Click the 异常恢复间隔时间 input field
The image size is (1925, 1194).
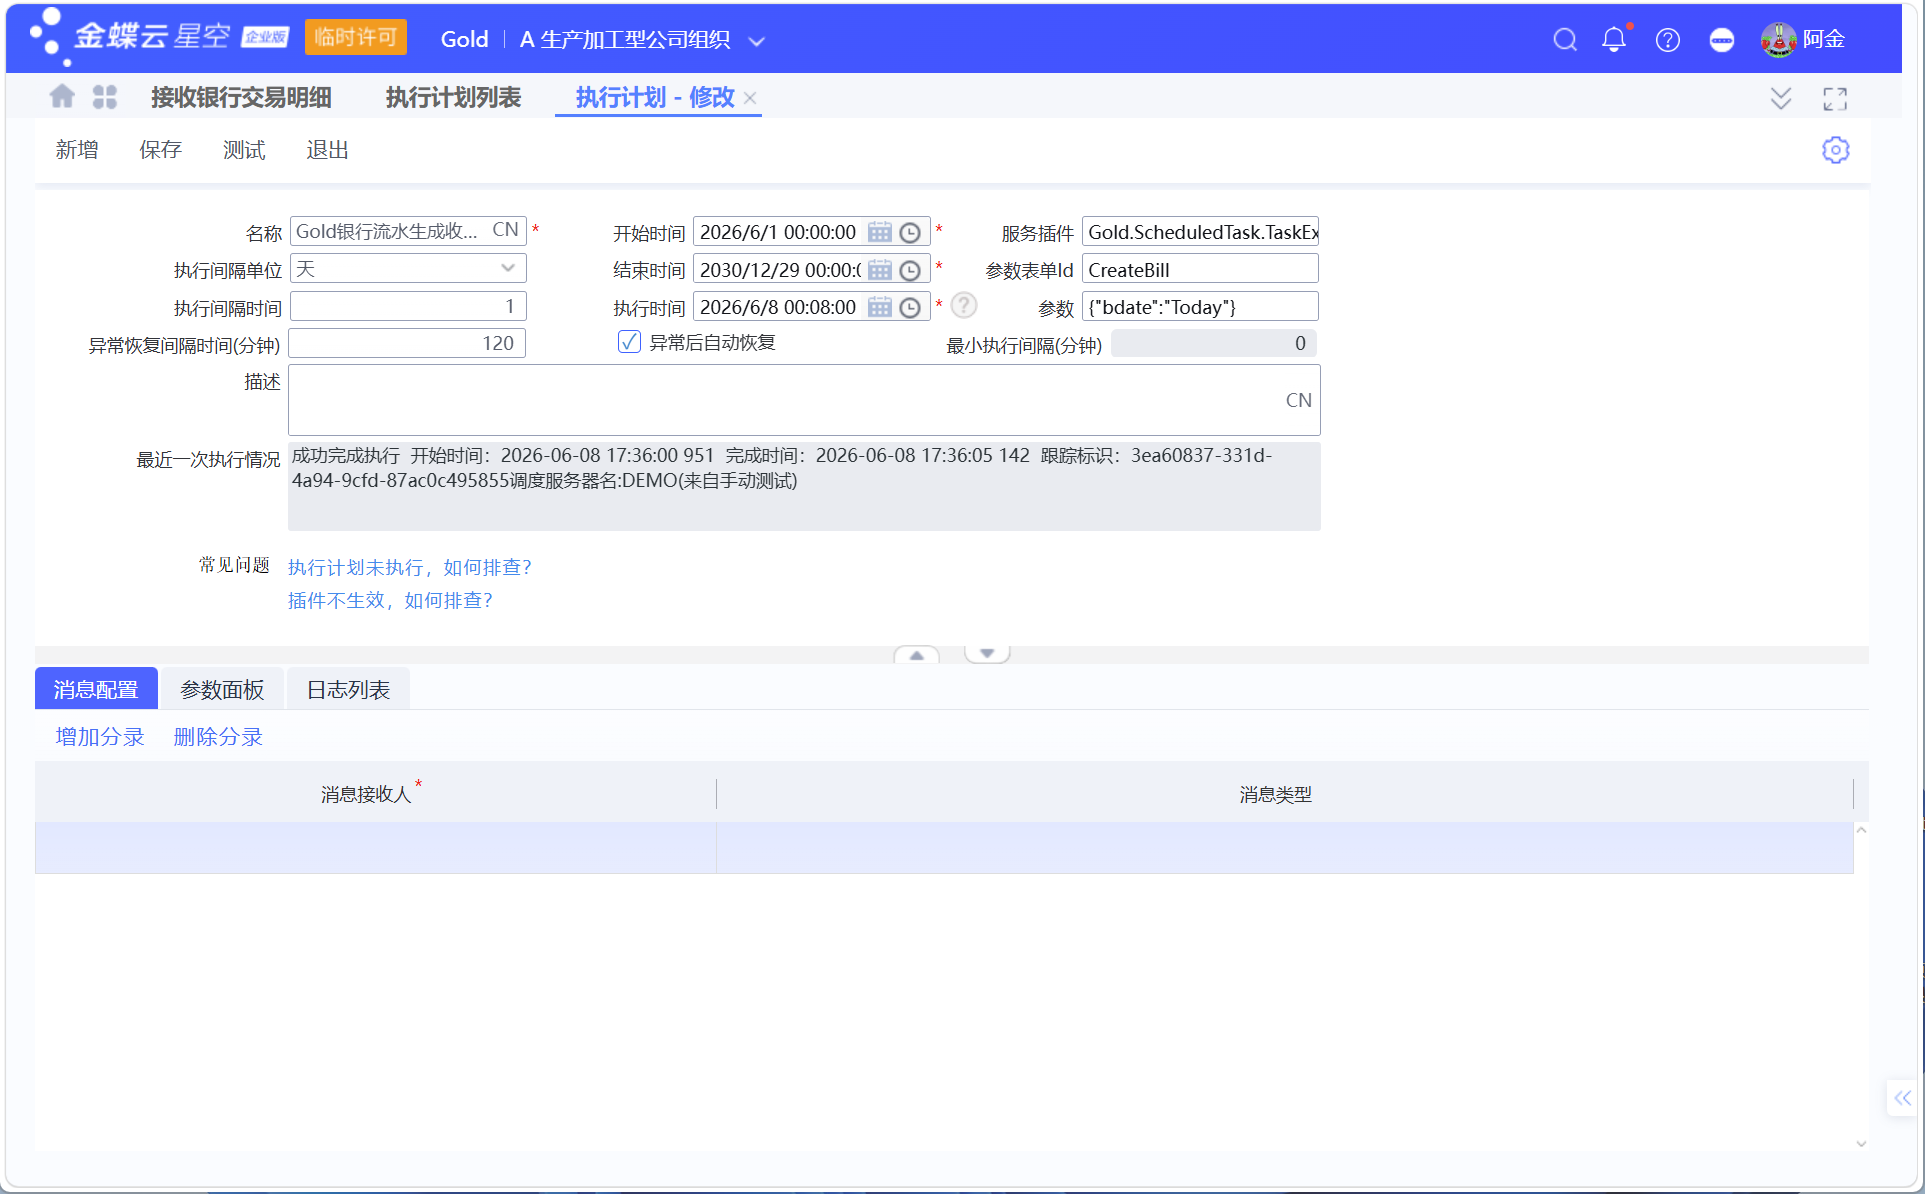tap(408, 343)
